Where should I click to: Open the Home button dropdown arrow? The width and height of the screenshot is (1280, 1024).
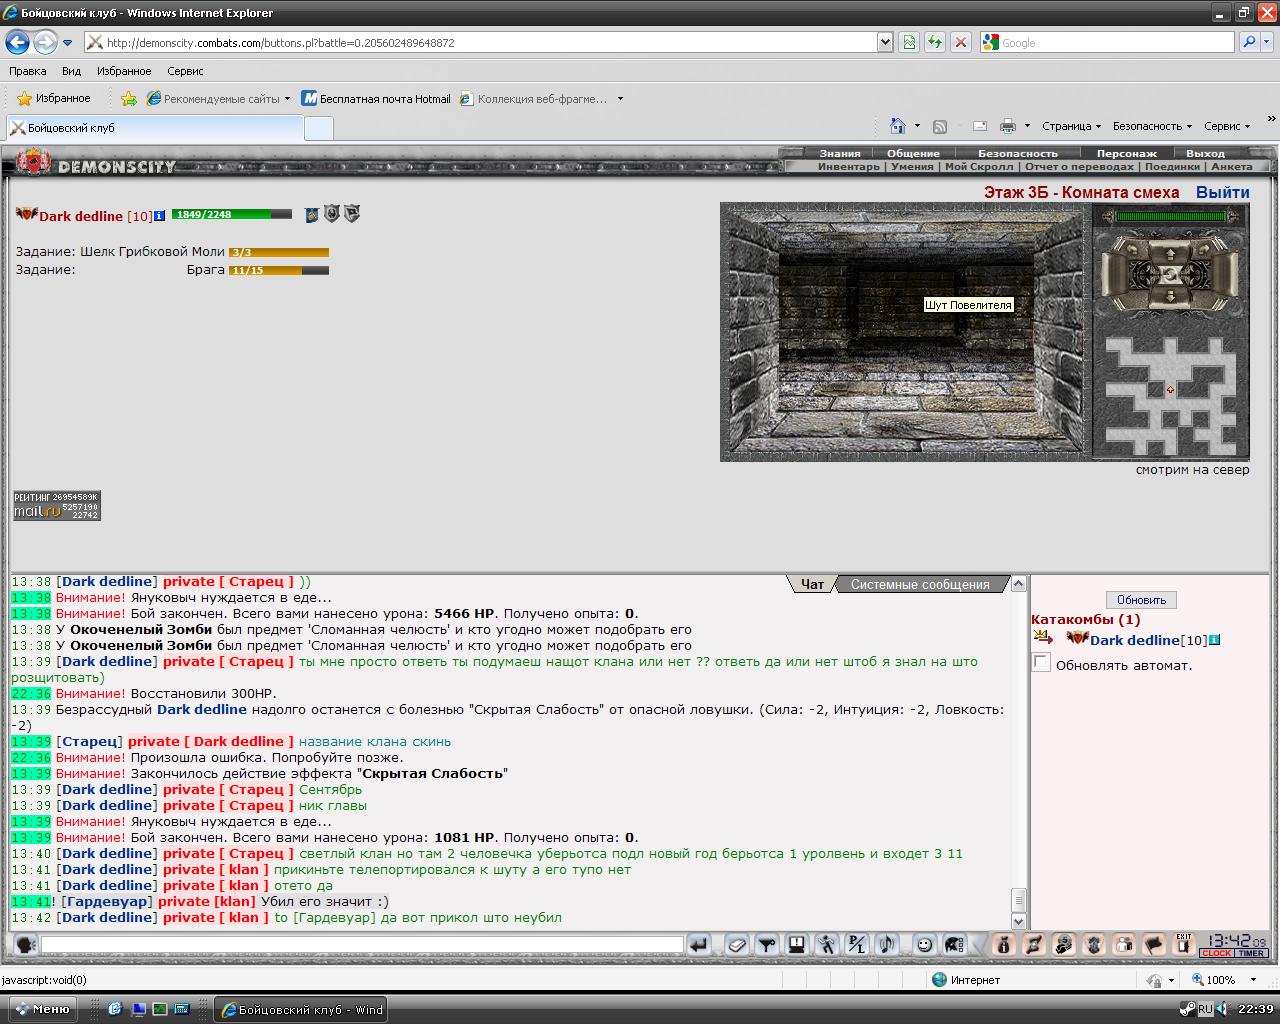point(917,126)
